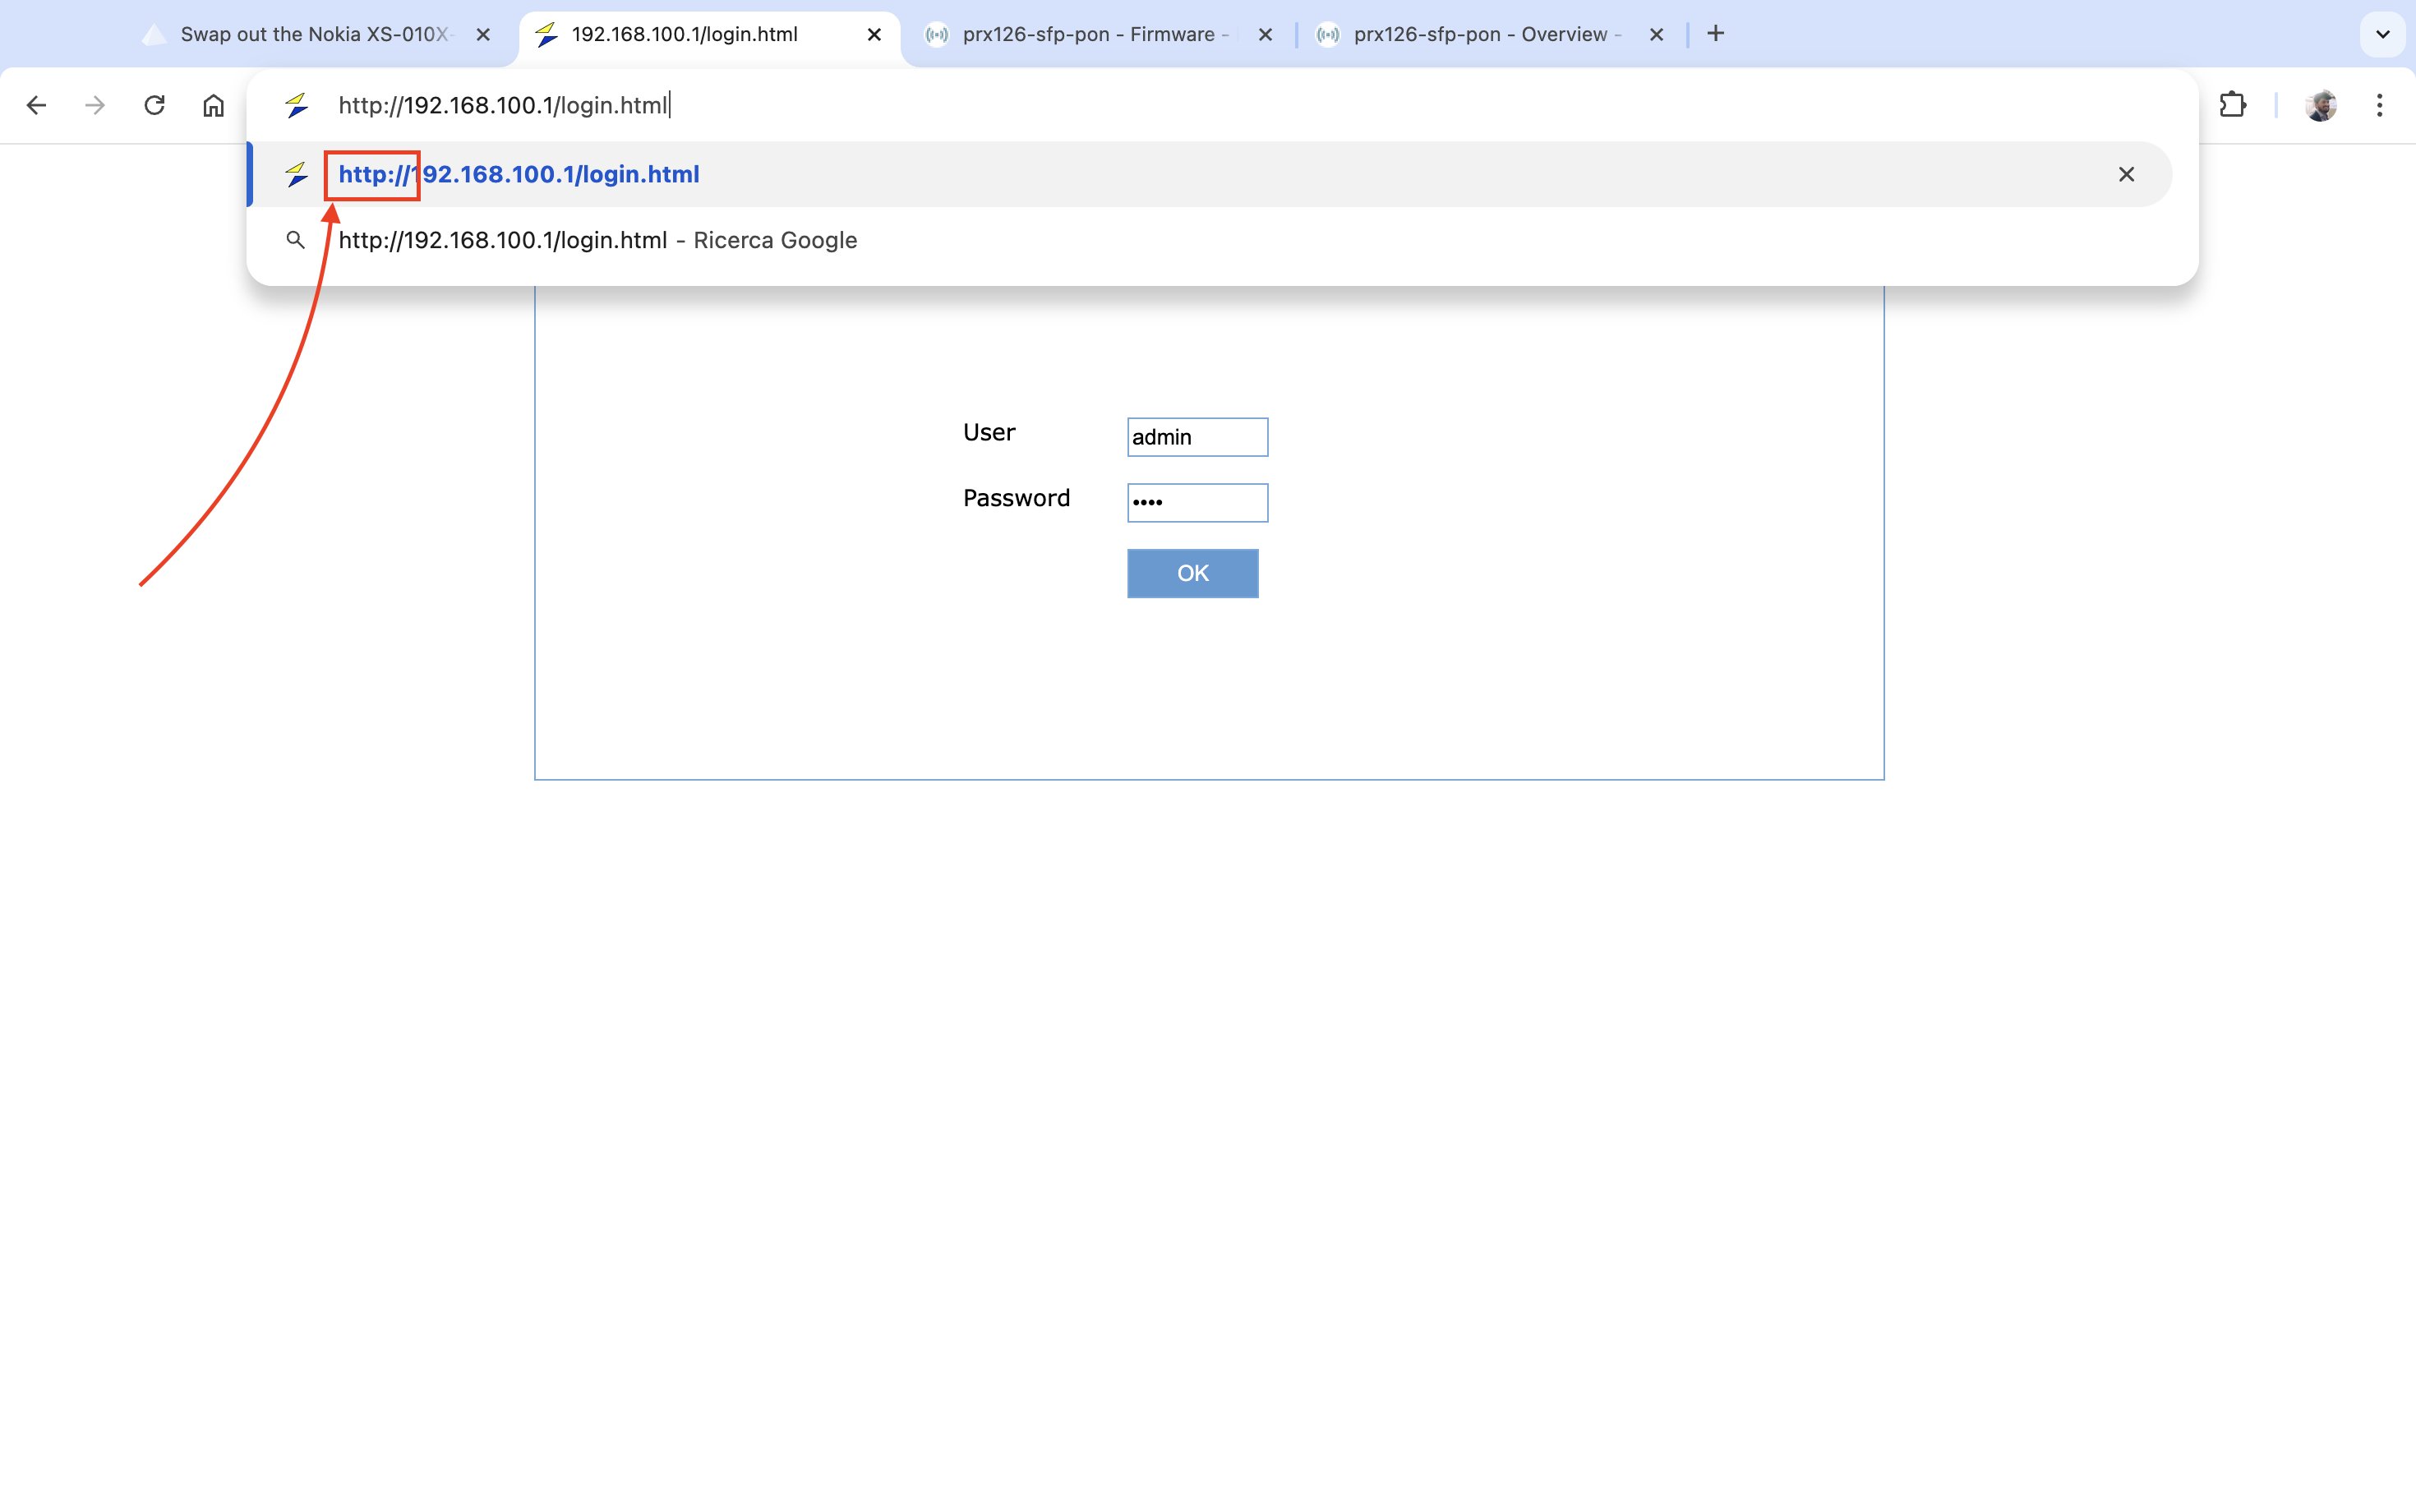Open the browser home page
Viewport: 2416px width, 1512px height.
point(213,105)
